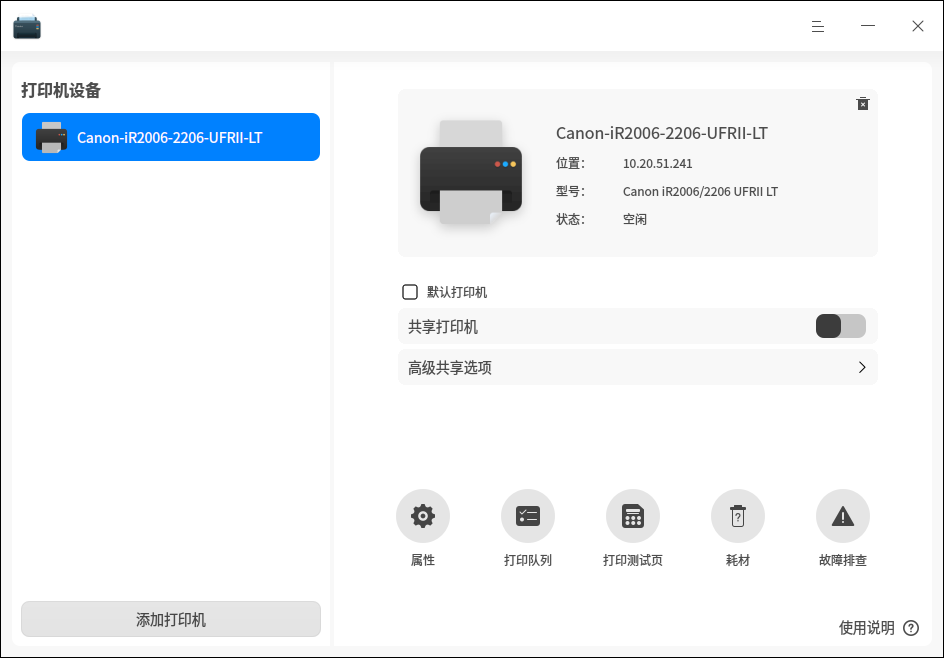
Task: Click the 添加打印机 button
Action: (x=171, y=619)
